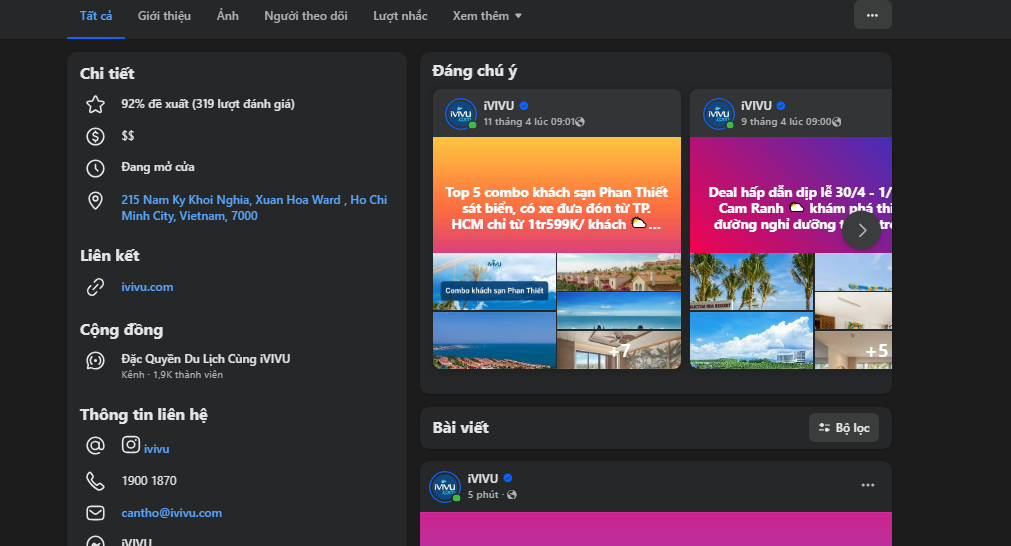Select the Ảnh tab
The height and width of the screenshot is (546, 1011).
(228, 16)
